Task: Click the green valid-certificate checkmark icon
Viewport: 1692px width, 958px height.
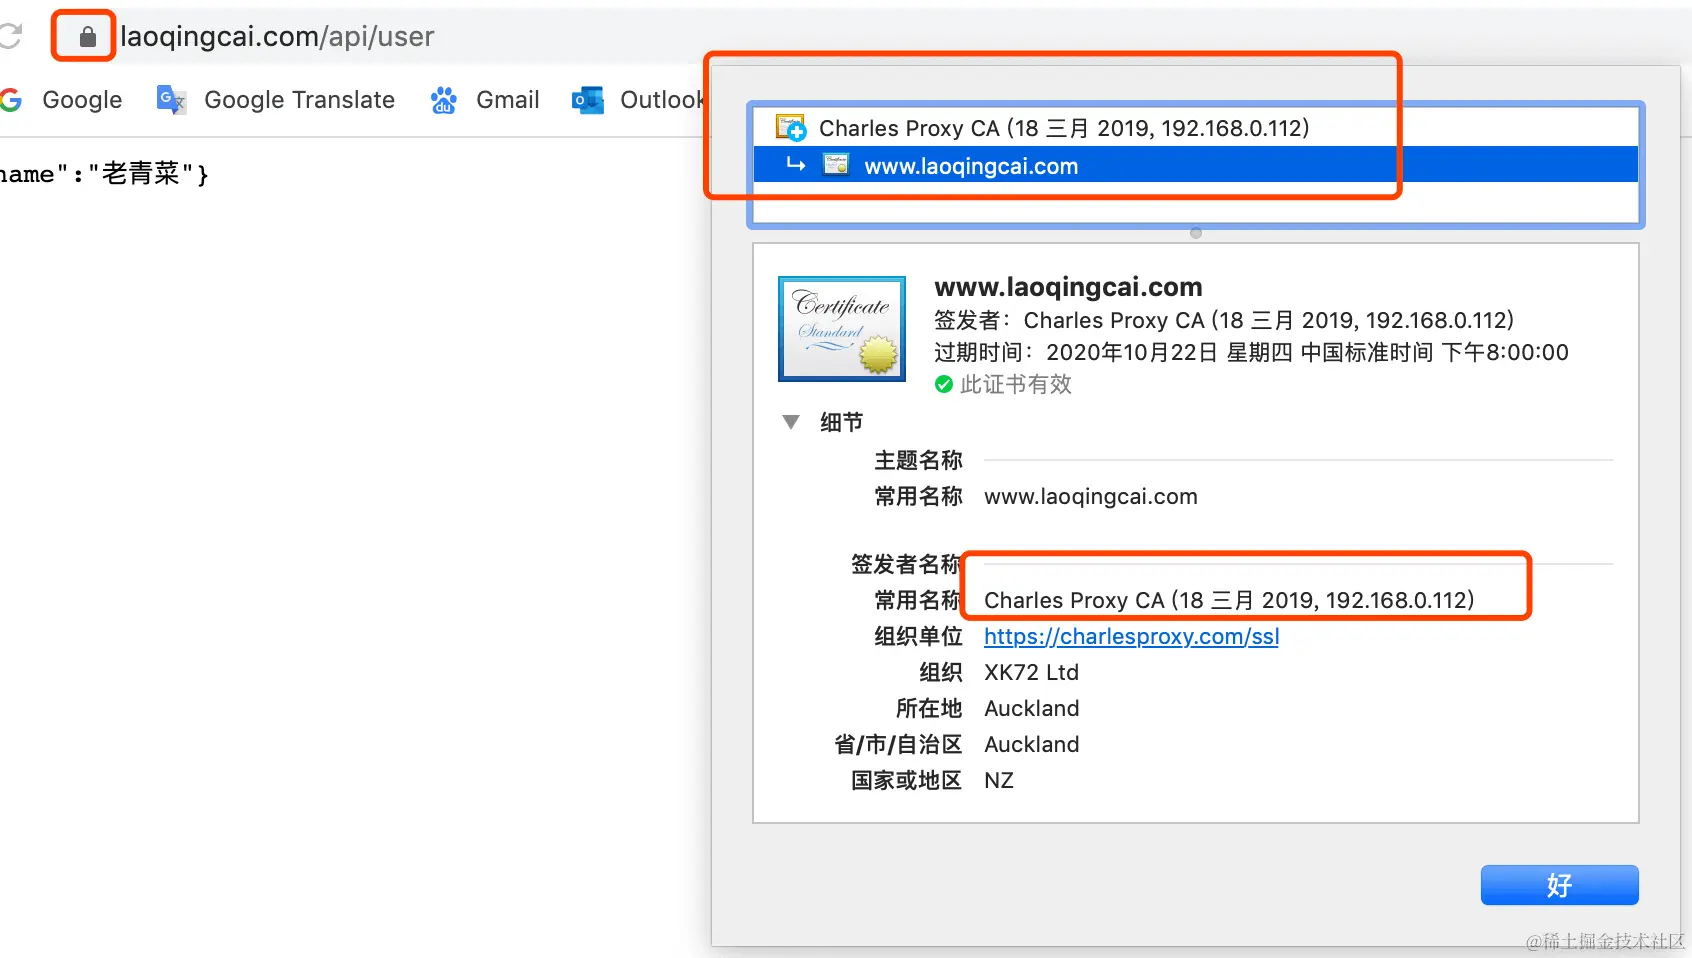Action: [943, 384]
